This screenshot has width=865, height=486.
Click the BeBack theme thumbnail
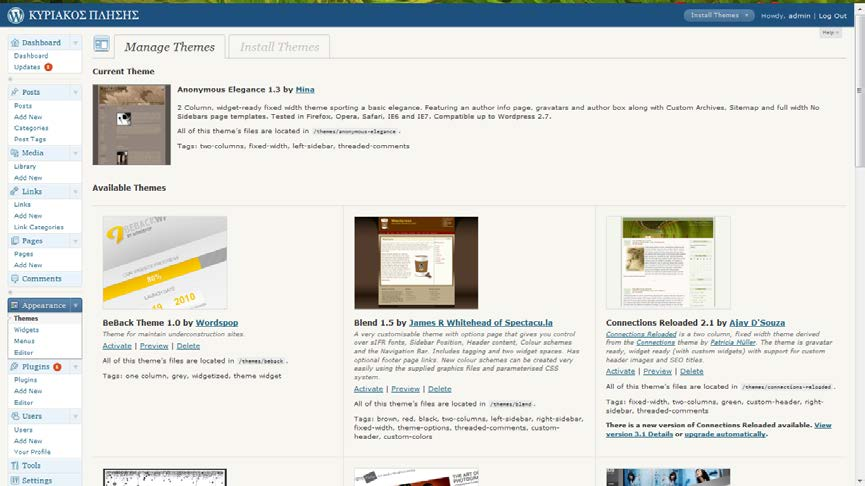tap(165, 263)
